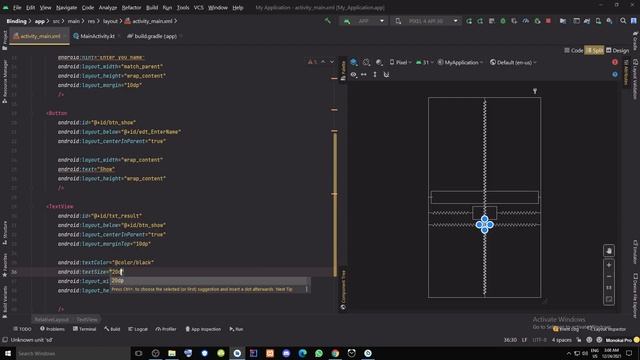Select RelativeLayout in the breadcrumb bar
This screenshot has height=360, width=640.
pyautogui.click(x=51, y=320)
